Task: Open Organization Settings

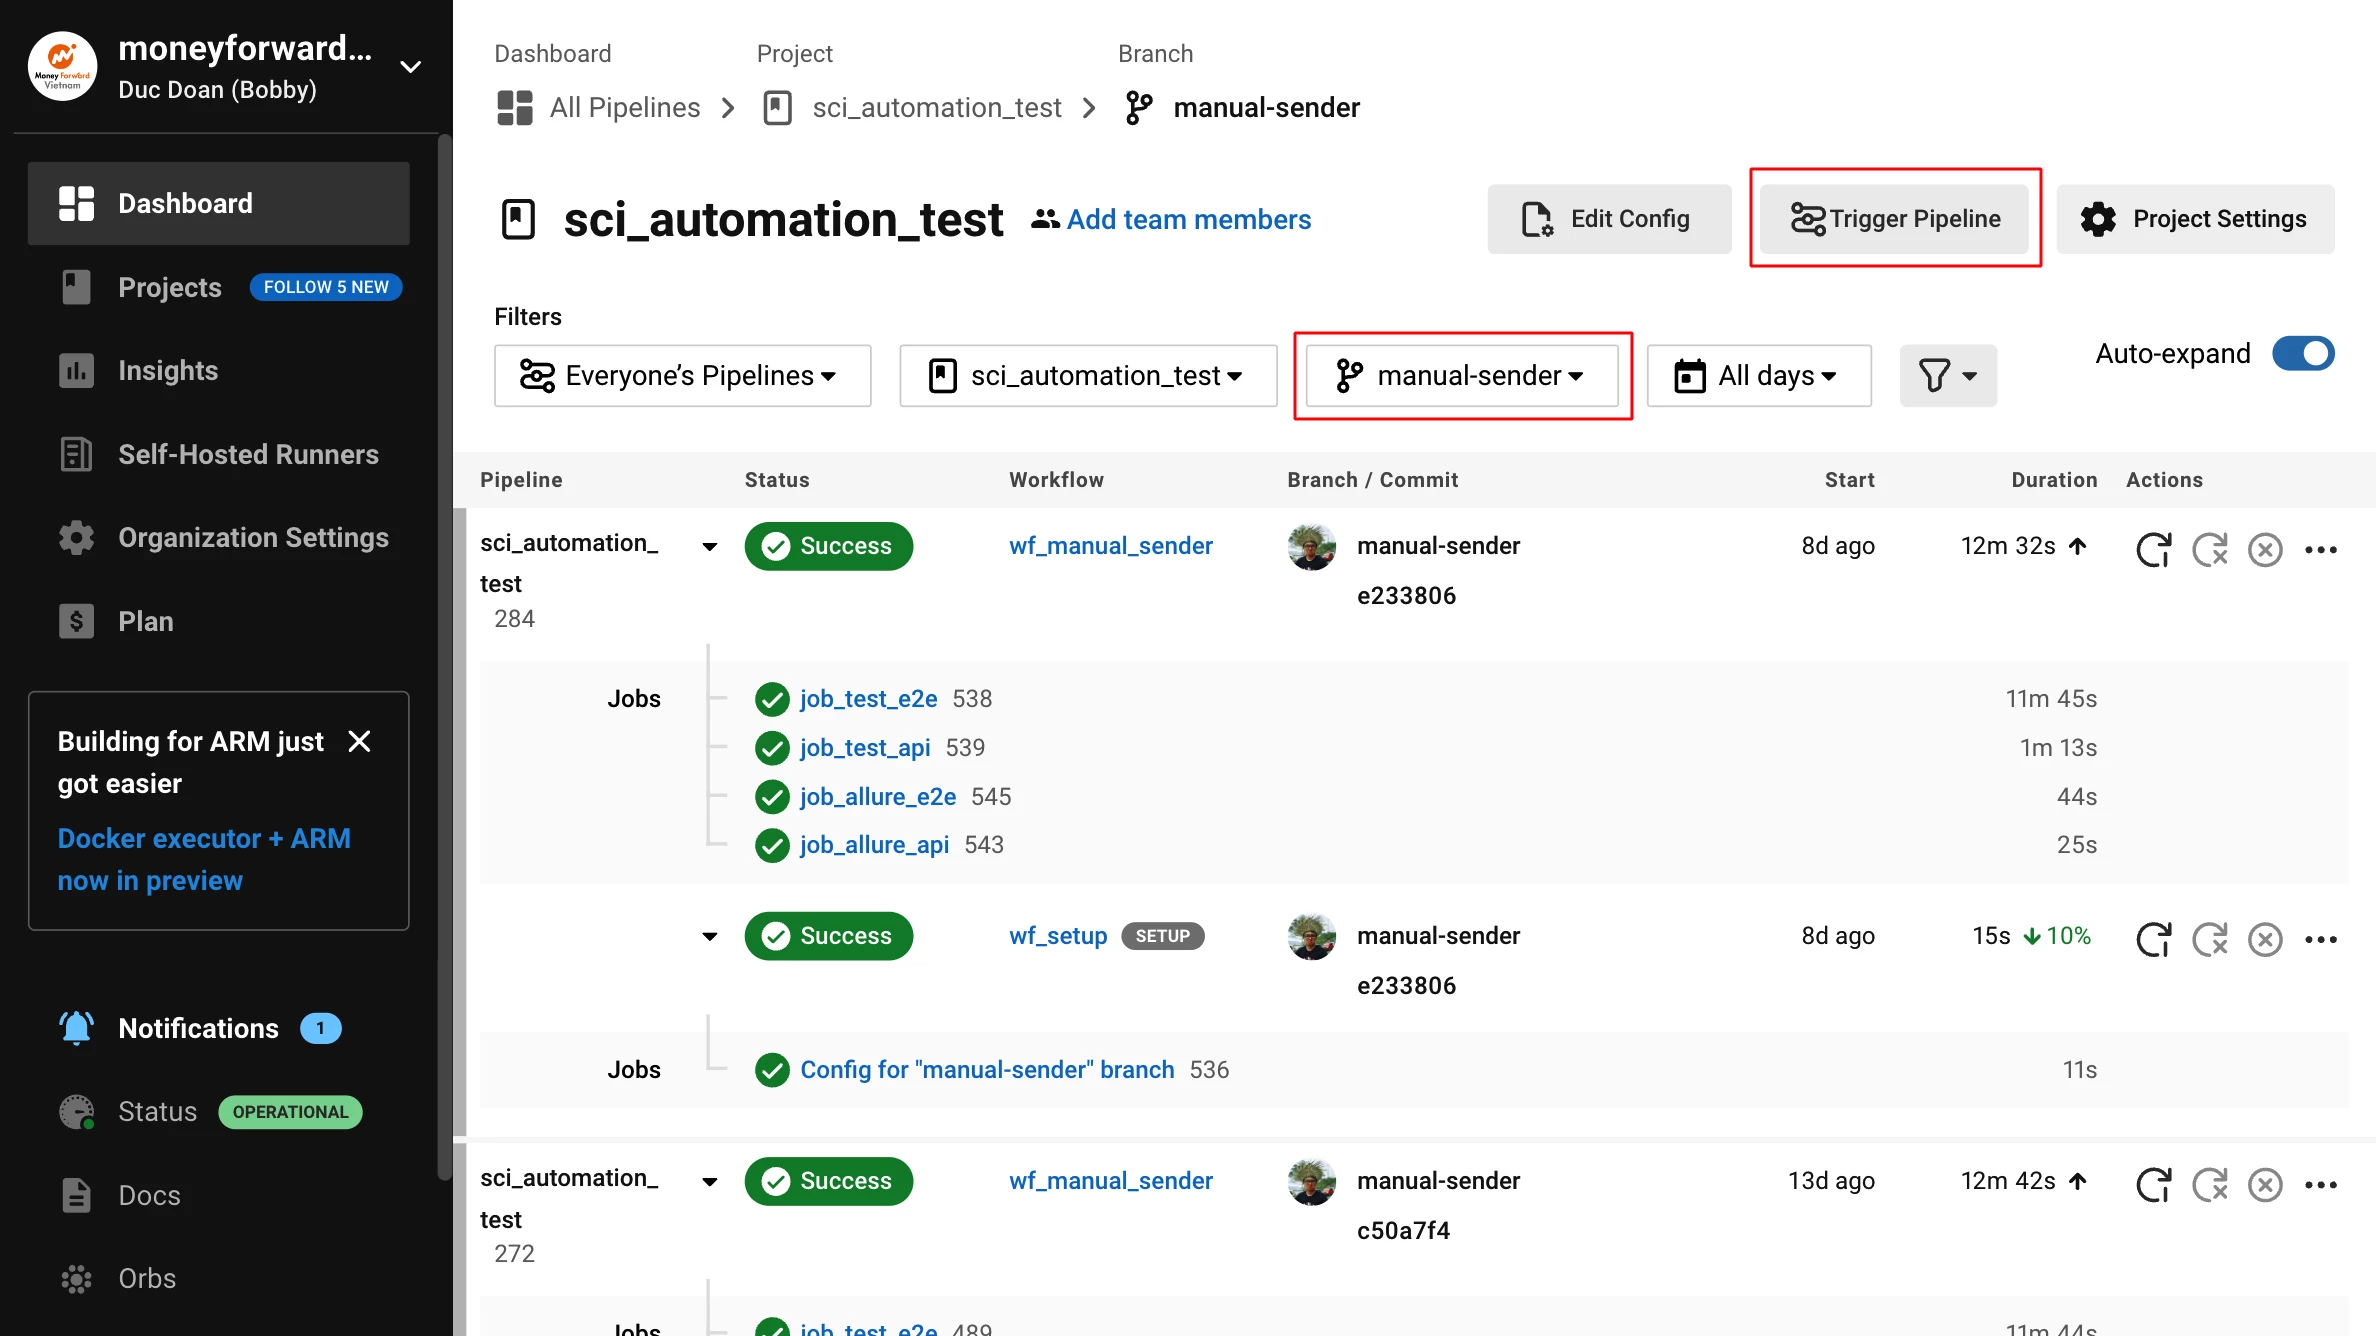Action: [x=253, y=537]
